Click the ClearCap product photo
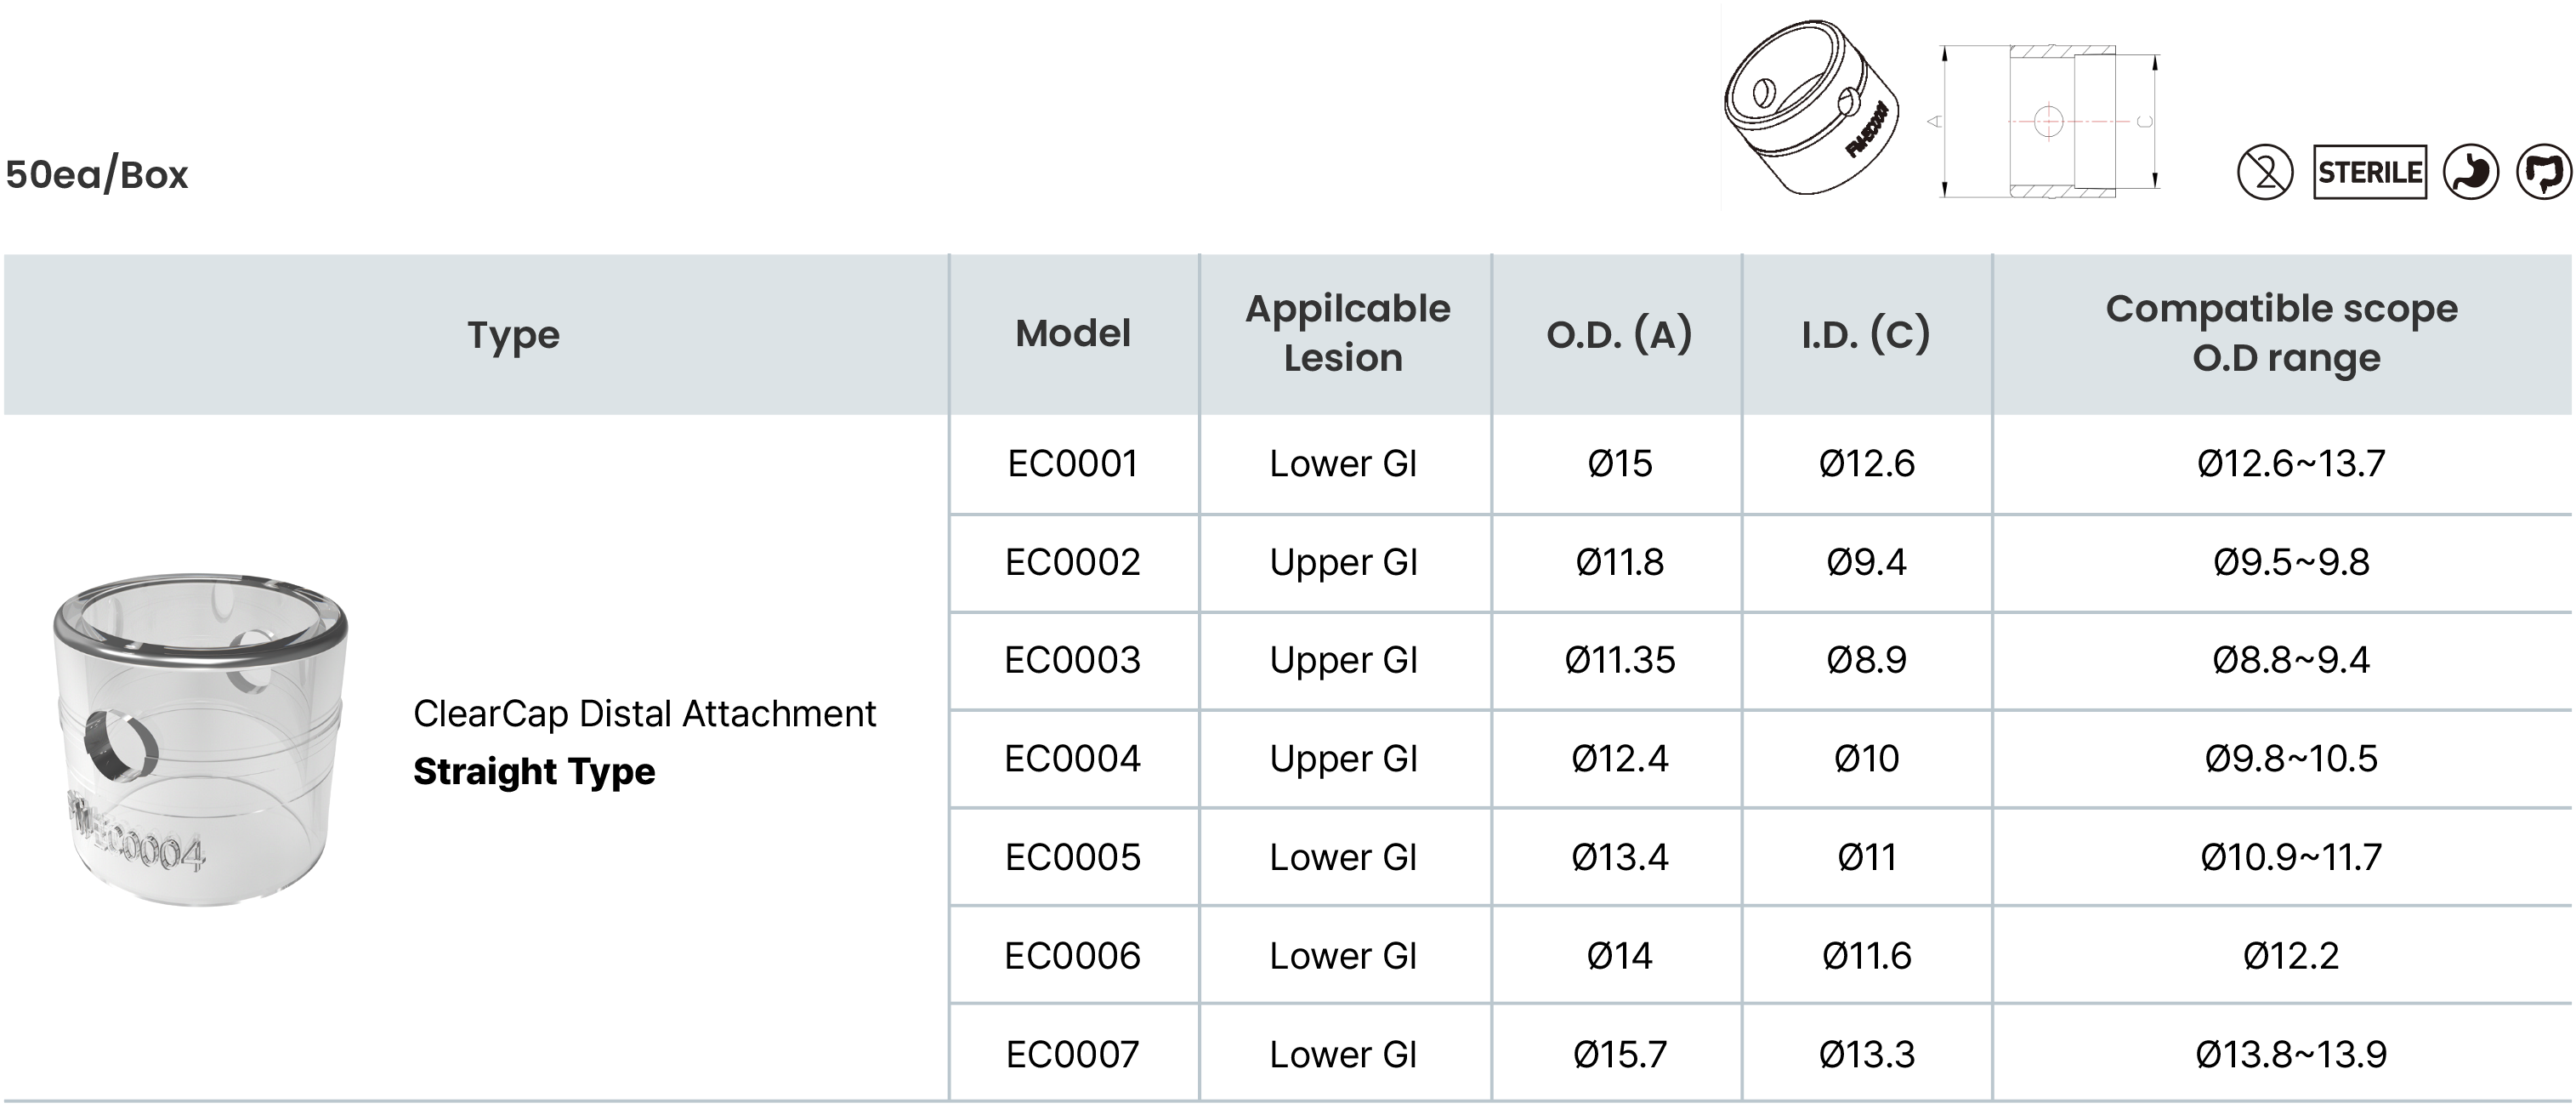The image size is (2576, 1109). click(200, 740)
